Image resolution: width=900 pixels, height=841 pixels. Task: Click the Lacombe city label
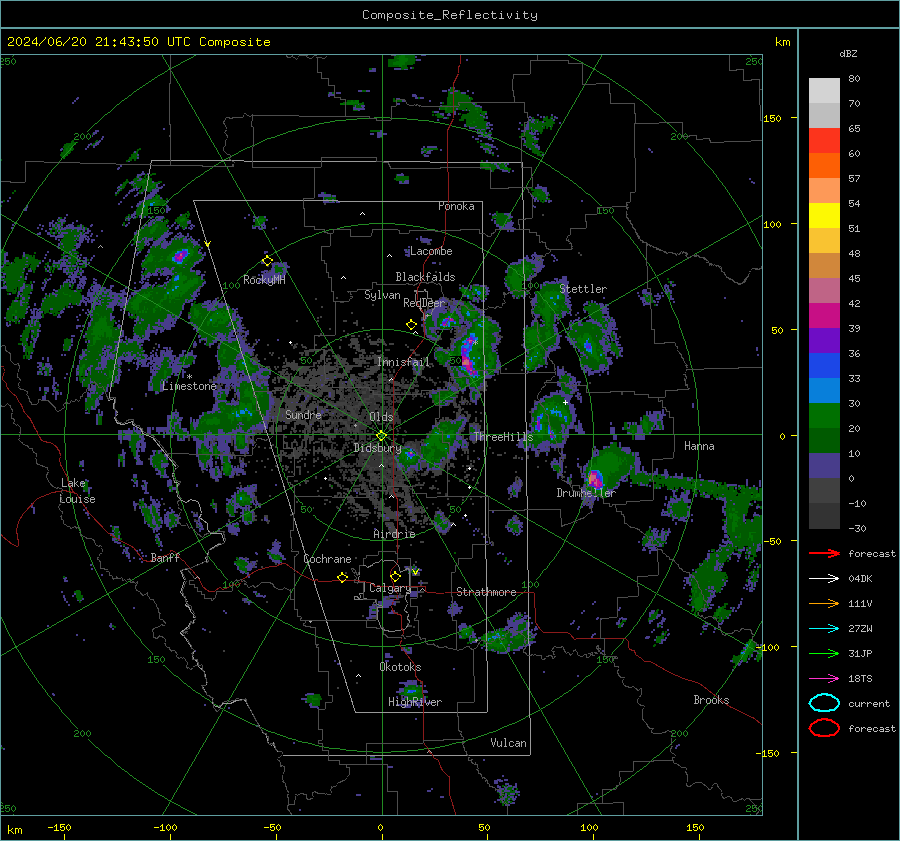pos(431,251)
